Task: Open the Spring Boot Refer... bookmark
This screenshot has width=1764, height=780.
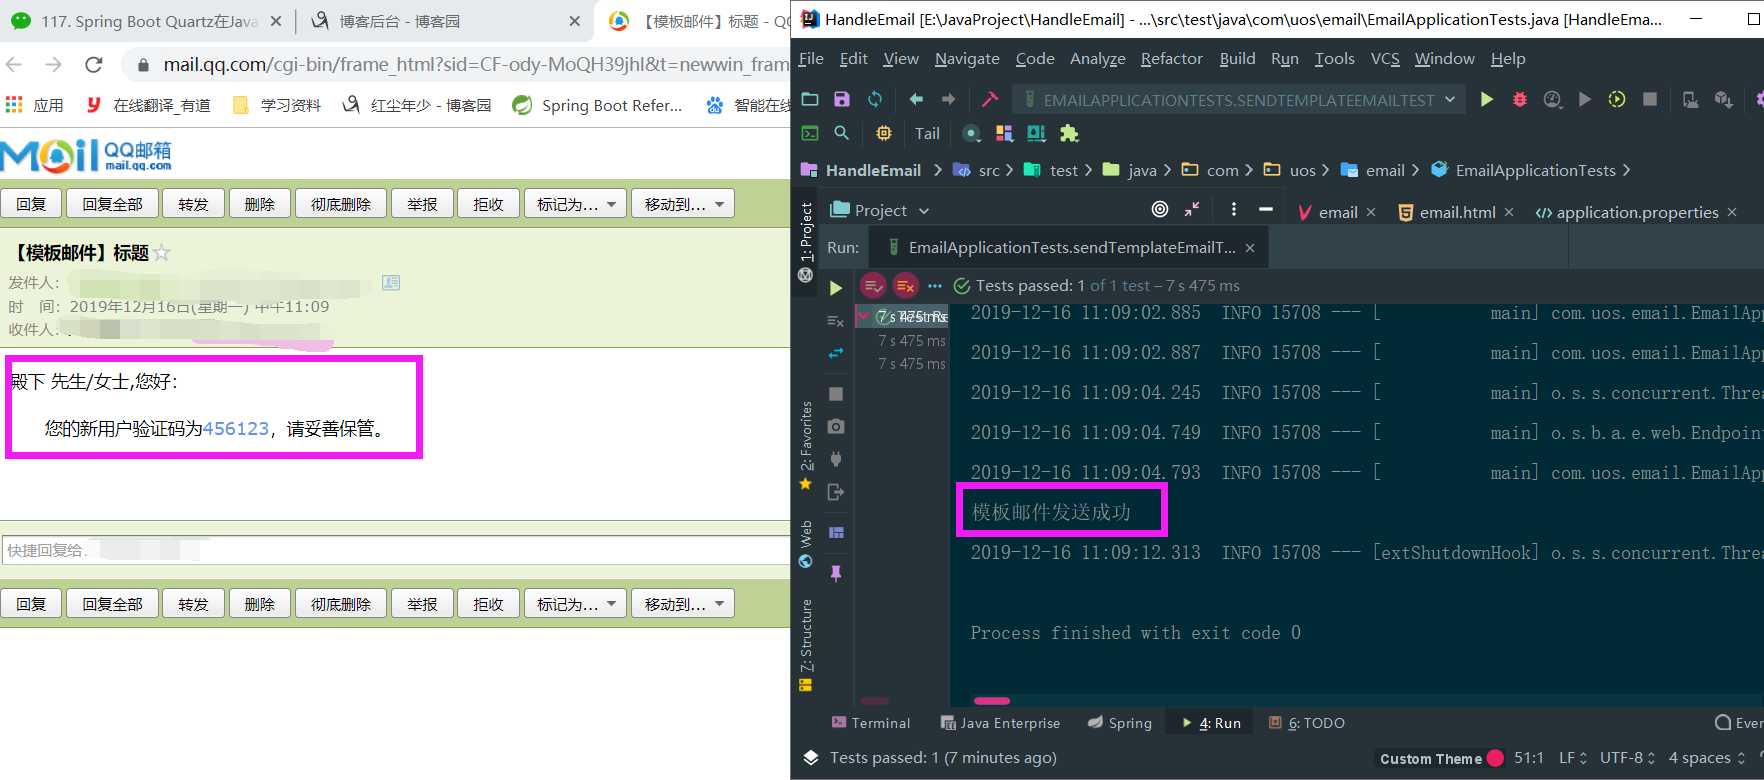Action: [597, 105]
